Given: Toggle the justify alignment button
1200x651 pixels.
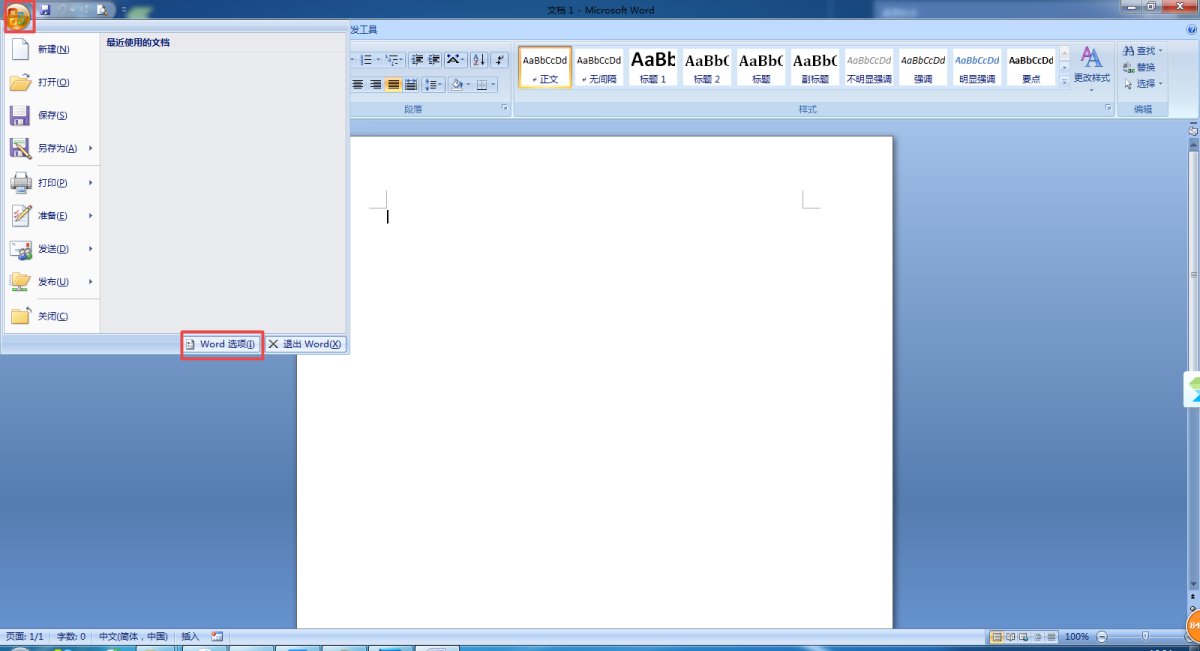Looking at the screenshot, I should click(393, 85).
